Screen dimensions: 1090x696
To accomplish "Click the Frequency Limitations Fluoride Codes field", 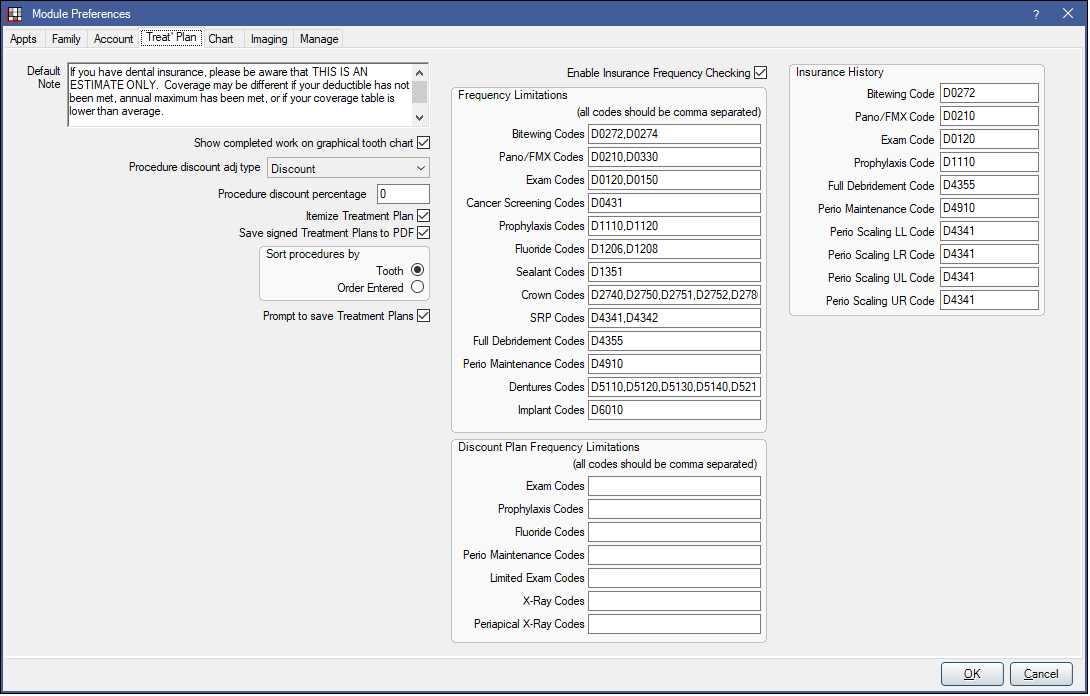I will [674, 249].
